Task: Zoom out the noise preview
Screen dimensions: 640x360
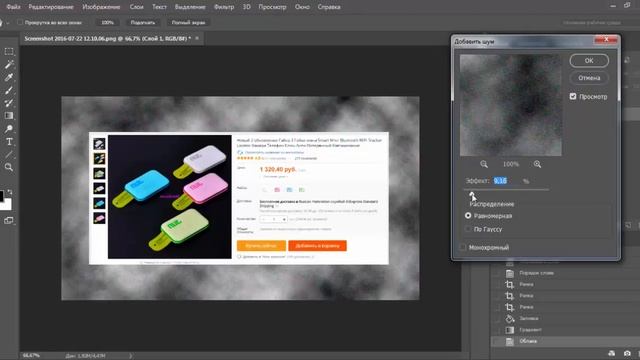Action: [484, 164]
